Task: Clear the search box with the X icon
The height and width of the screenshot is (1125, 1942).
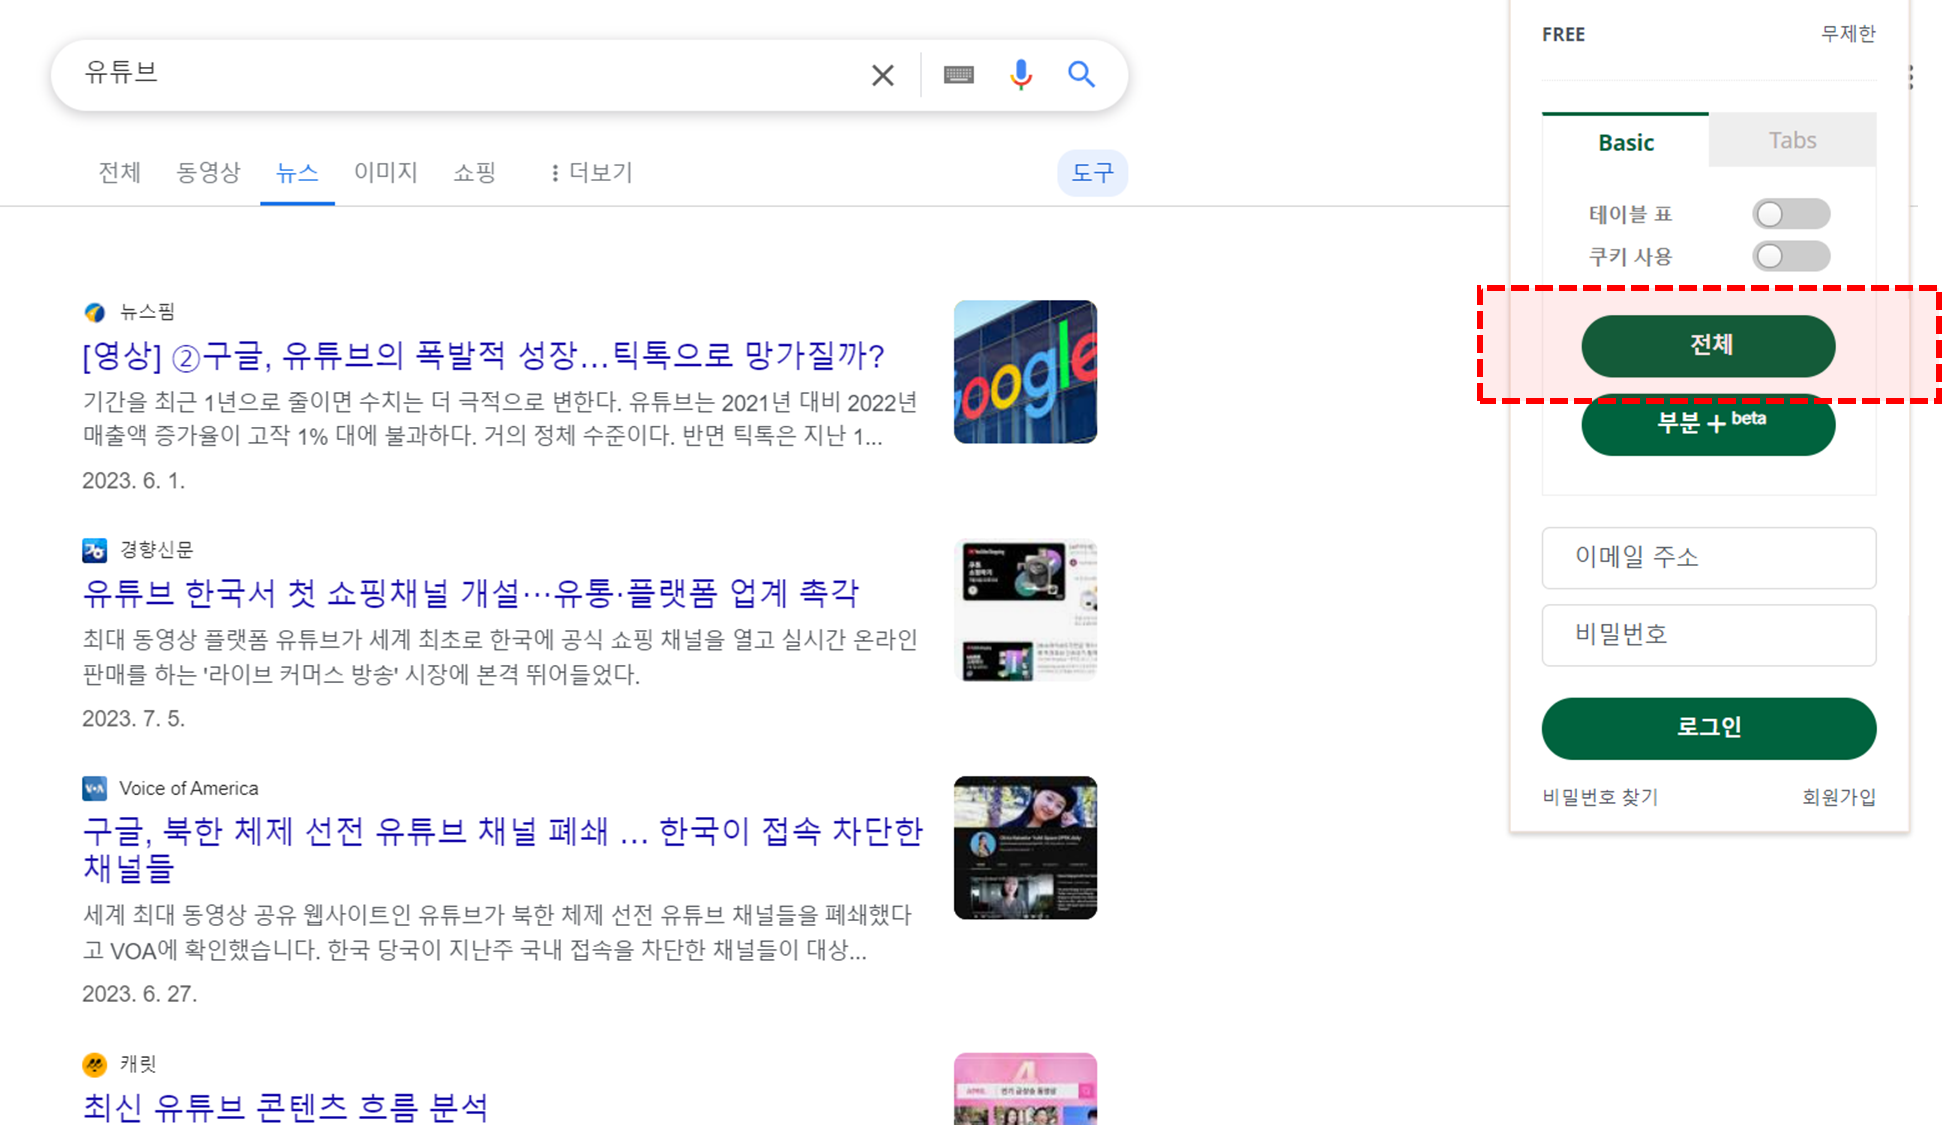Action: point(882,75)
